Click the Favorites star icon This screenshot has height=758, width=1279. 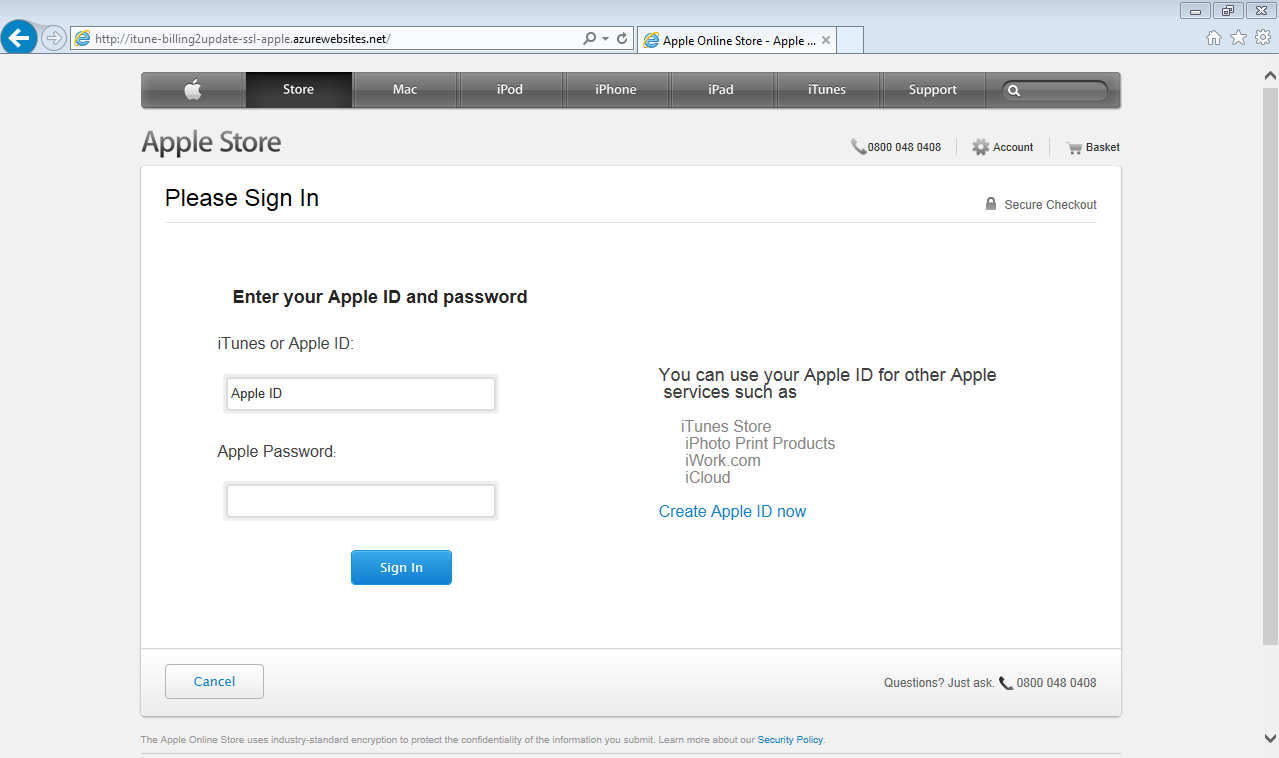[1238, 38]
